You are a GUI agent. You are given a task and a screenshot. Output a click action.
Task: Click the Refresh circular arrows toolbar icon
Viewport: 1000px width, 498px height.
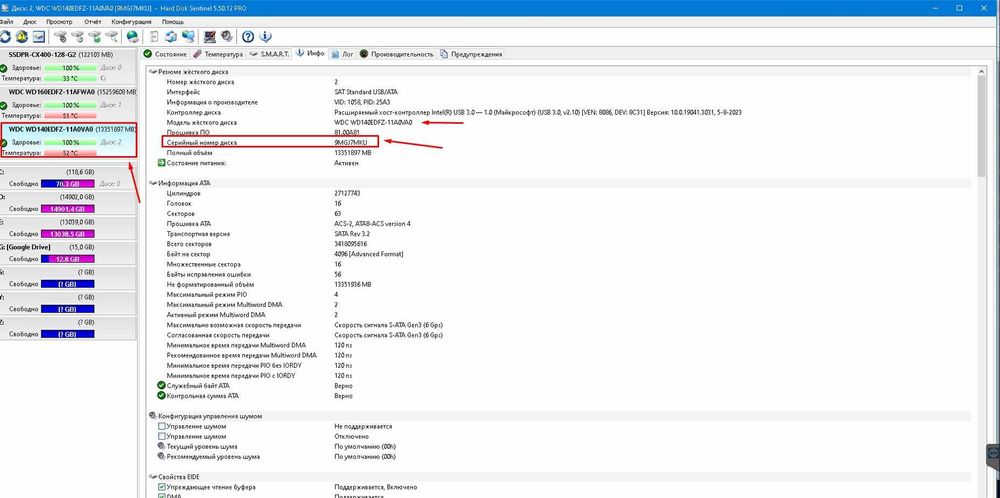(x=5, y=36)
